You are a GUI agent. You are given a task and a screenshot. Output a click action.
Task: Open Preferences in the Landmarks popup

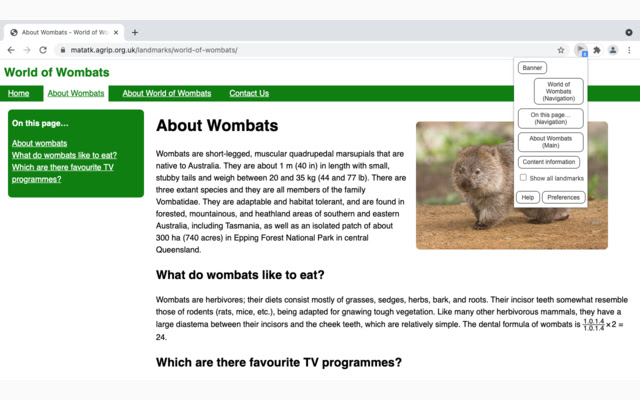563,197
